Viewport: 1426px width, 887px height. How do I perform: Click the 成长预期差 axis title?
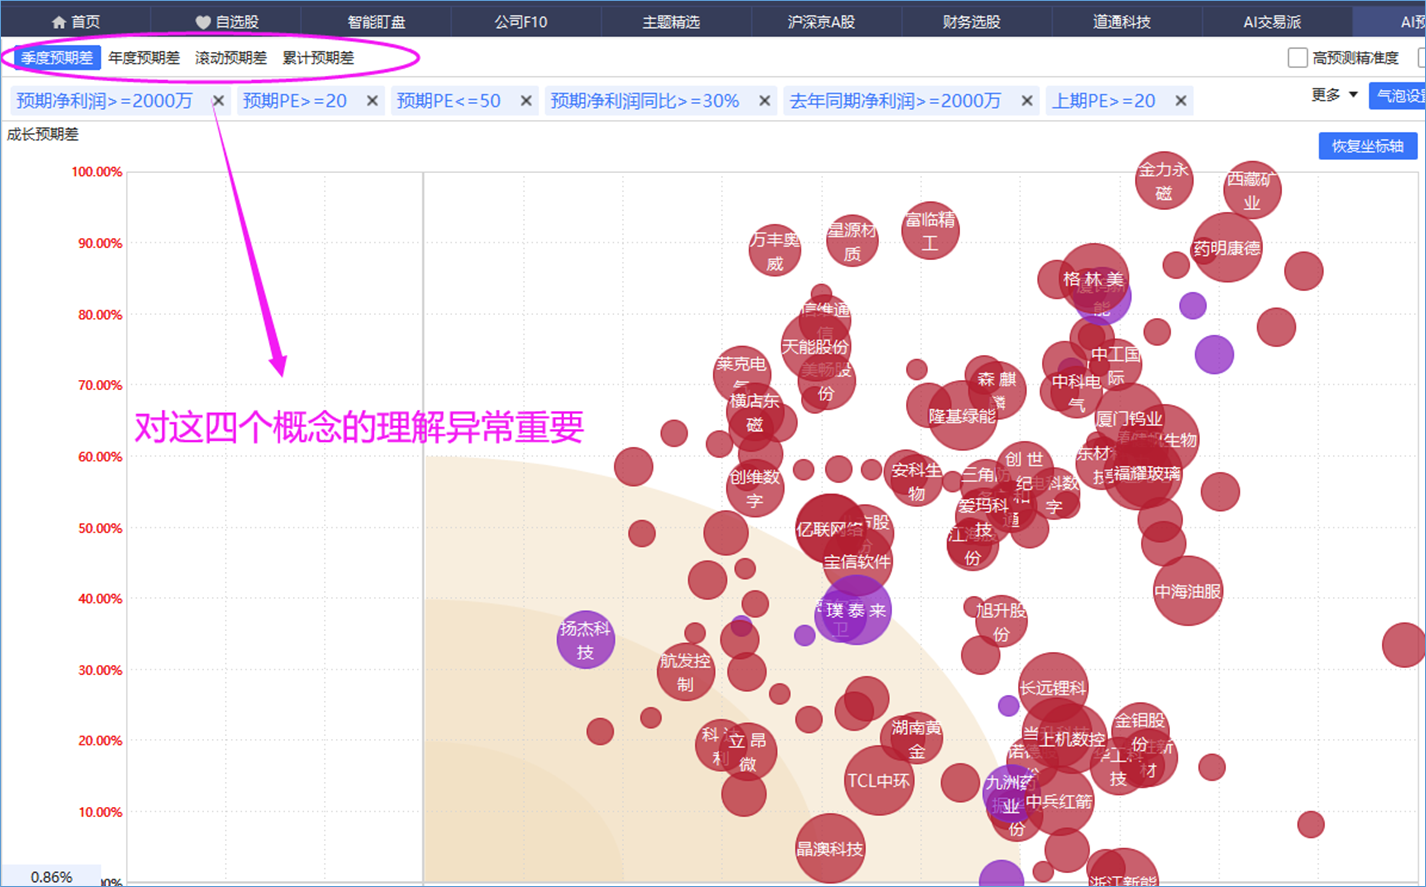pos(43,134)
